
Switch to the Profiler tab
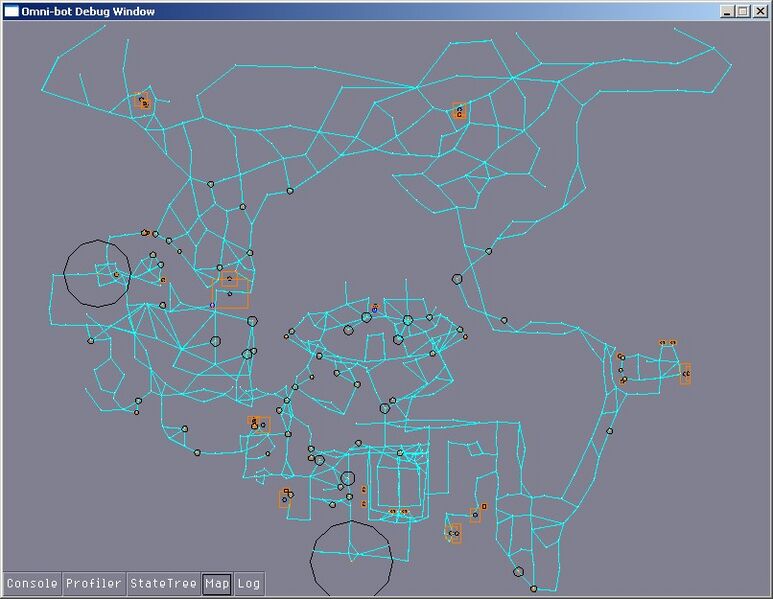click(x=94, y=584)
